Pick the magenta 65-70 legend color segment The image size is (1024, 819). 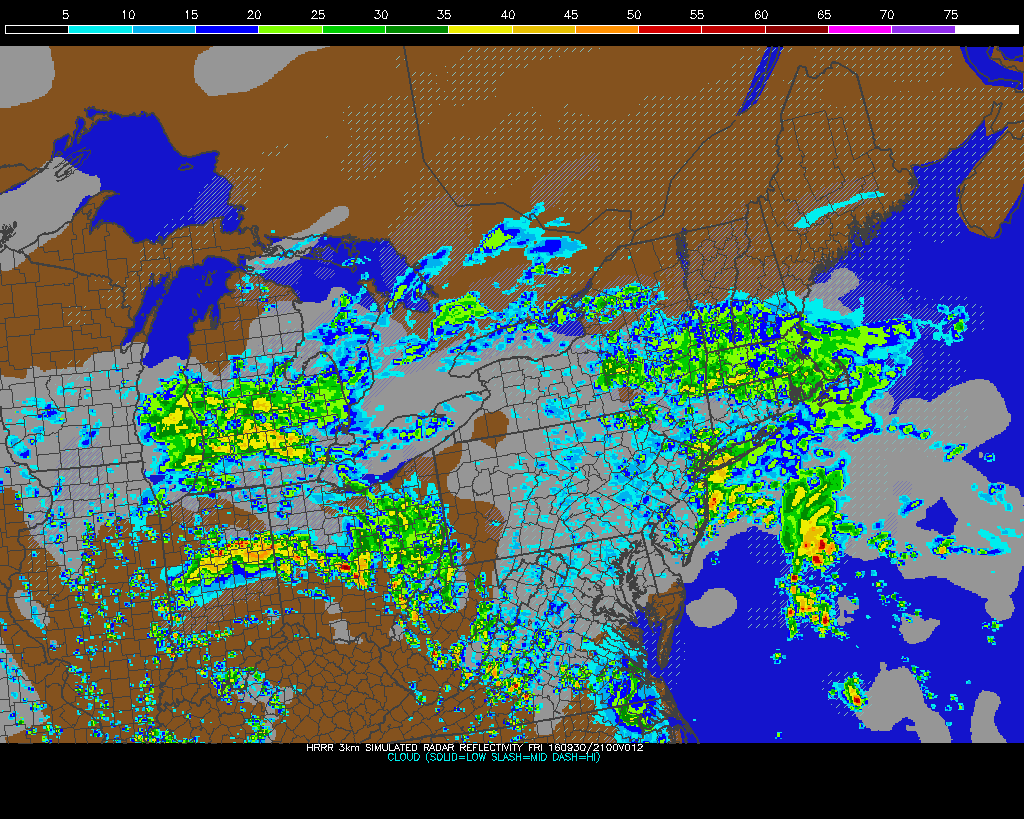[x=860, y=30]
